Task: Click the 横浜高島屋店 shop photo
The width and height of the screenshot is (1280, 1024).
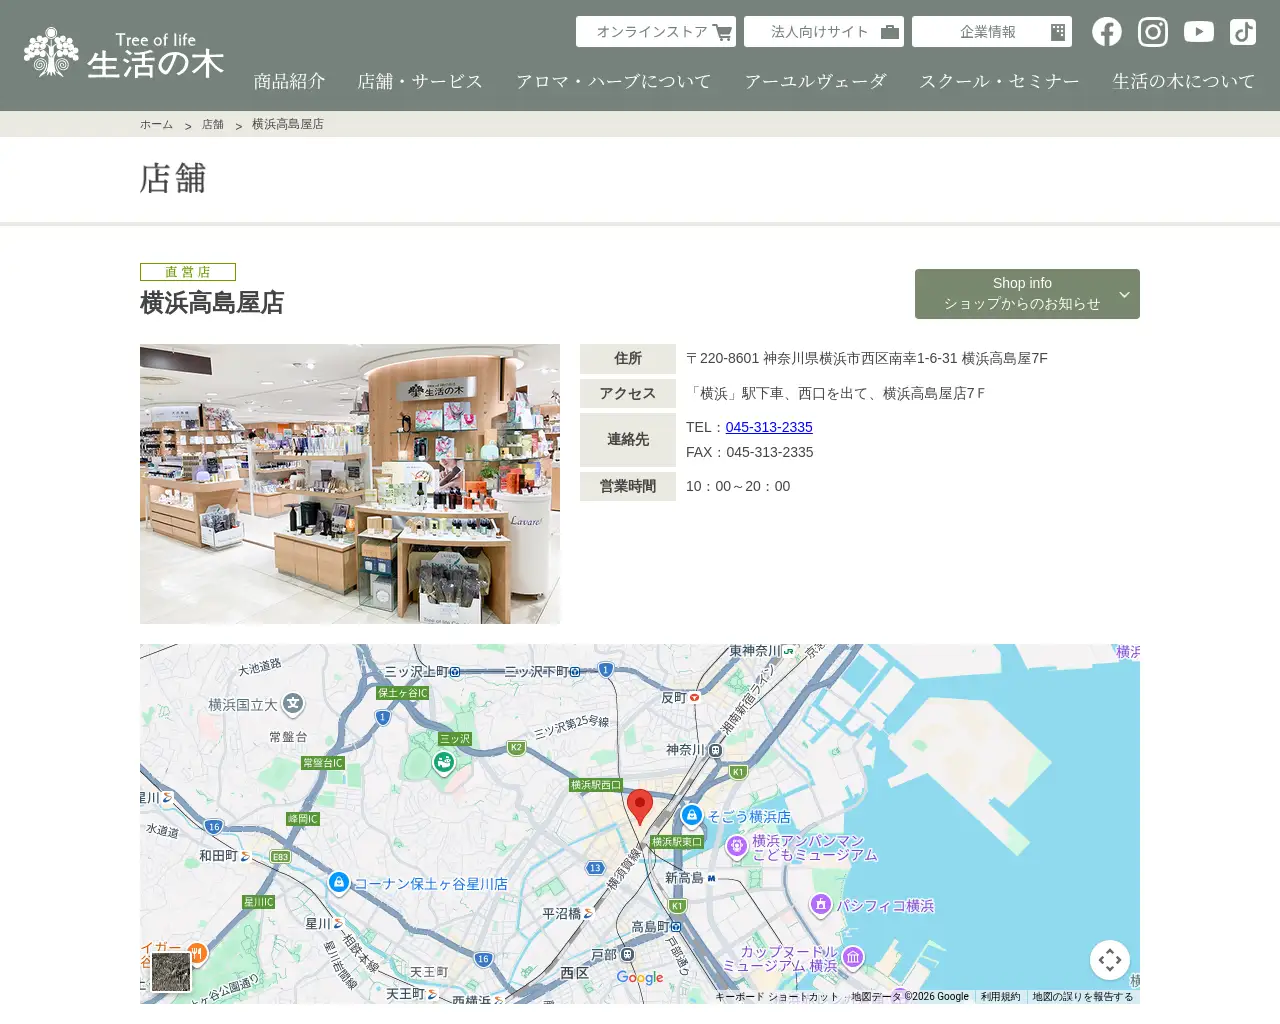Action: click(x=350, y=484)
